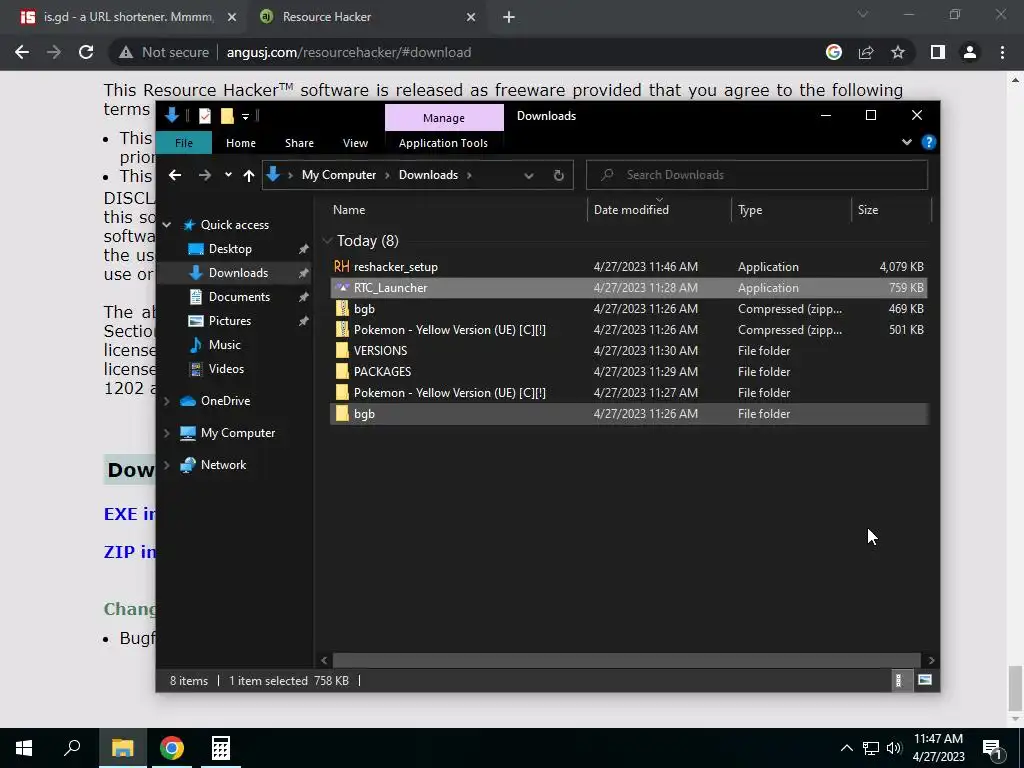1024x768 pixels.
Task: Open Chrome profile menu
Action: tap(970, 52)
